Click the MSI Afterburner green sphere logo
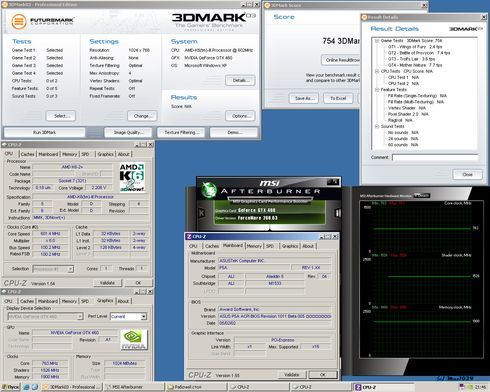 pos(209,190)
